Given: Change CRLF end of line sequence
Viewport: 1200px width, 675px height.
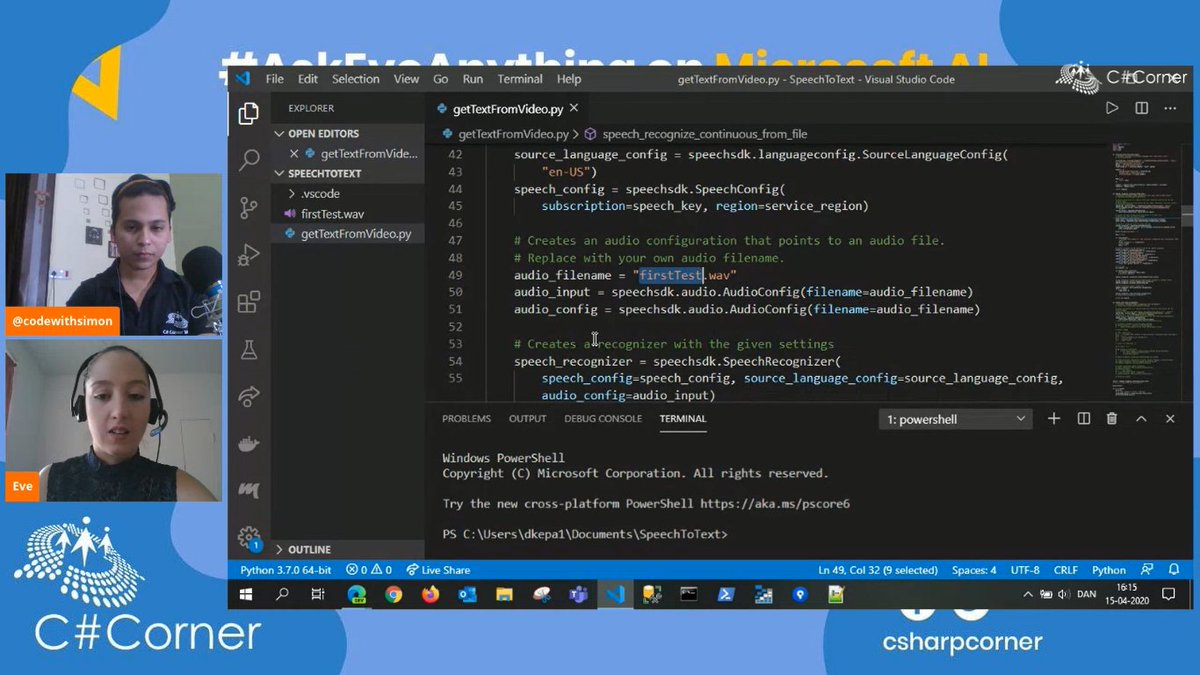Looking at the screenshot, I should (x=1066, y=570).
